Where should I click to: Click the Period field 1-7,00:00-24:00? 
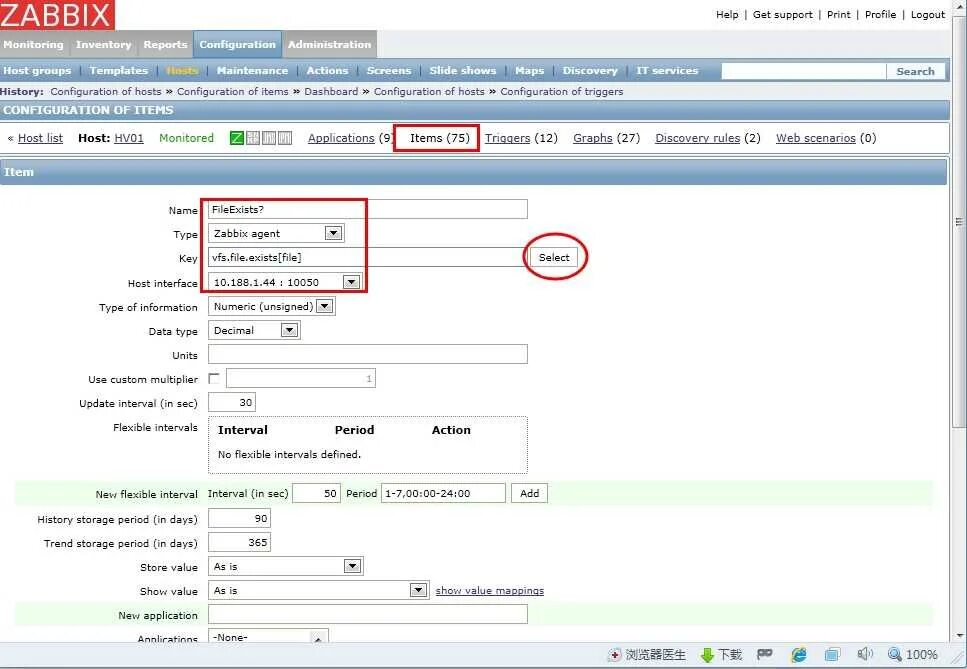click(443, 493)
